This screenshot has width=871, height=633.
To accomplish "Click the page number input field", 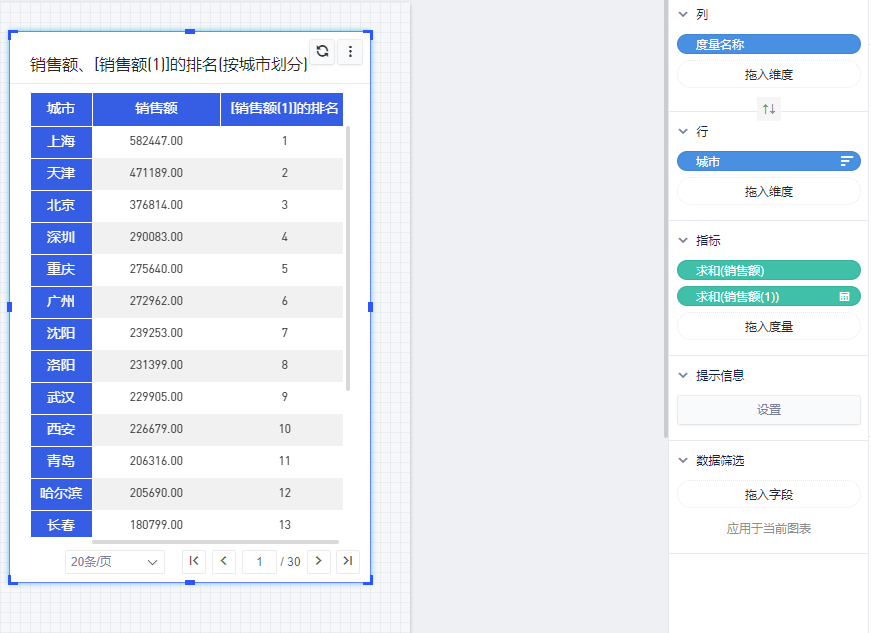I will coord(259,562).
